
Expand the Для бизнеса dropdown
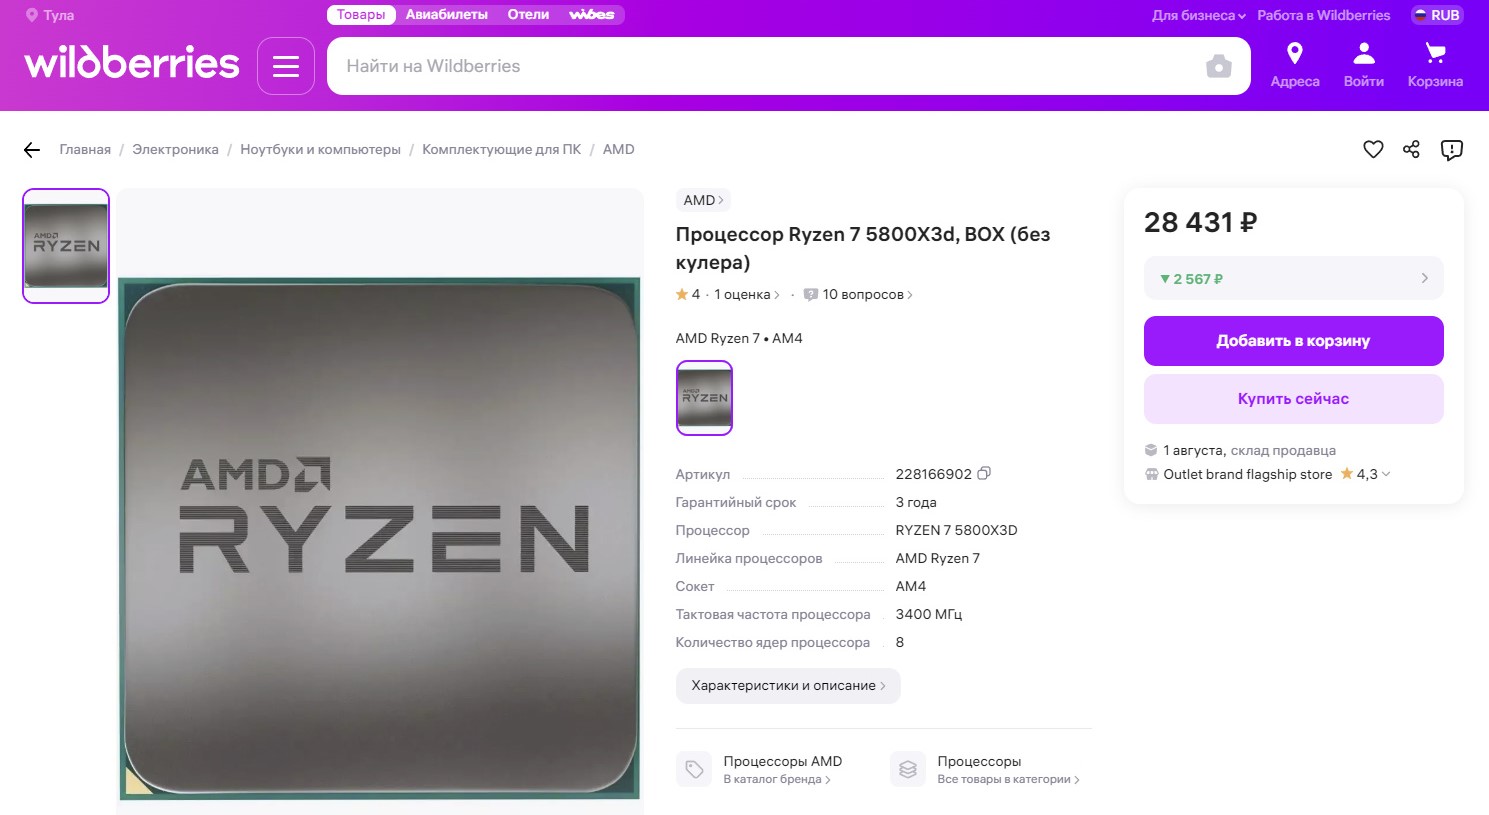(1198, 15)
